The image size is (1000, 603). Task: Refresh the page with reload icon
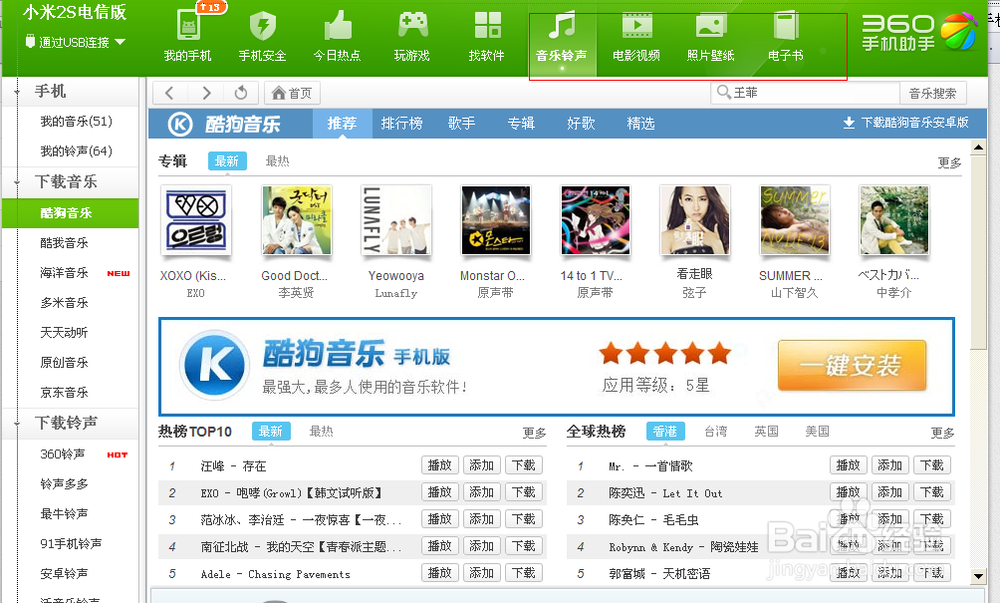pos(240,93)
